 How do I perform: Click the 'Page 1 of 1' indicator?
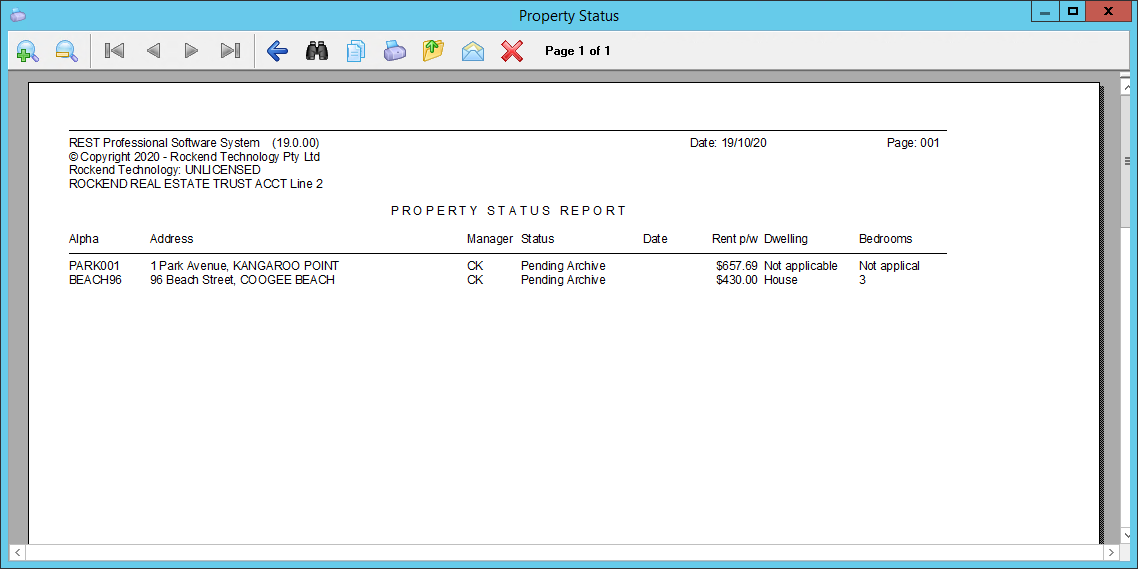pyautogui.click(x=578, y=51)
